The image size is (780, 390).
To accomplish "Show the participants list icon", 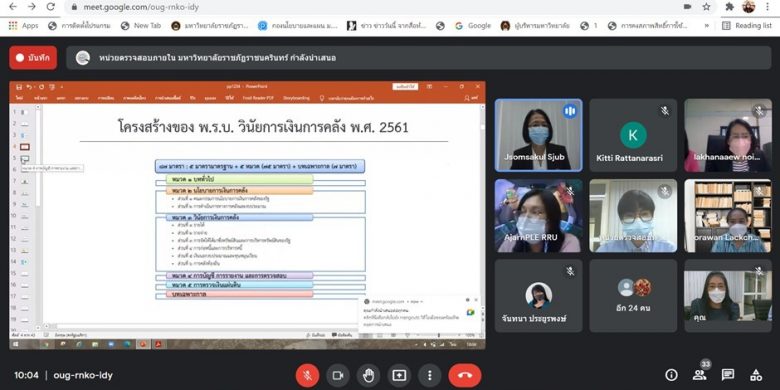I will pyautogui.click(x=699, y=375).
